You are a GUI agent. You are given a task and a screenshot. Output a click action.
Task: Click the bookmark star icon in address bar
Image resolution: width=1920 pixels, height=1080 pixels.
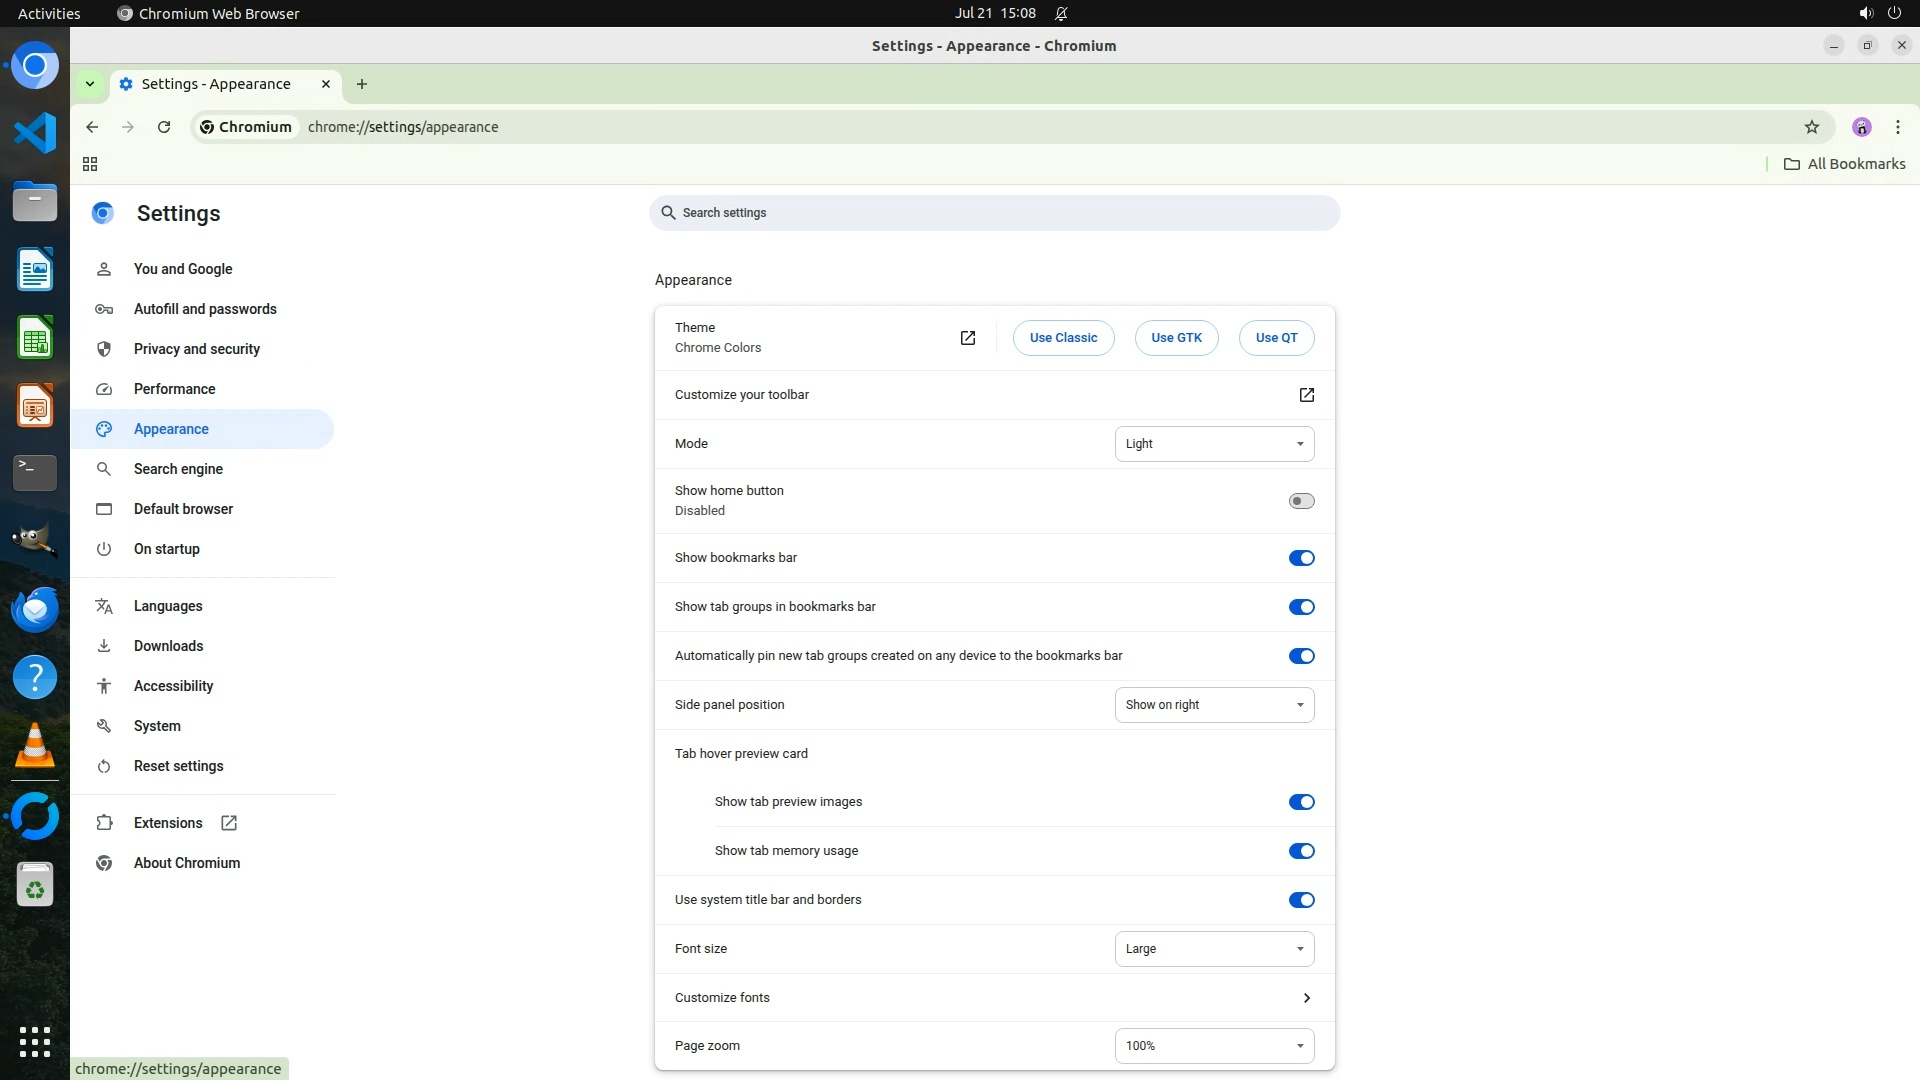(x=1811, y=127)
